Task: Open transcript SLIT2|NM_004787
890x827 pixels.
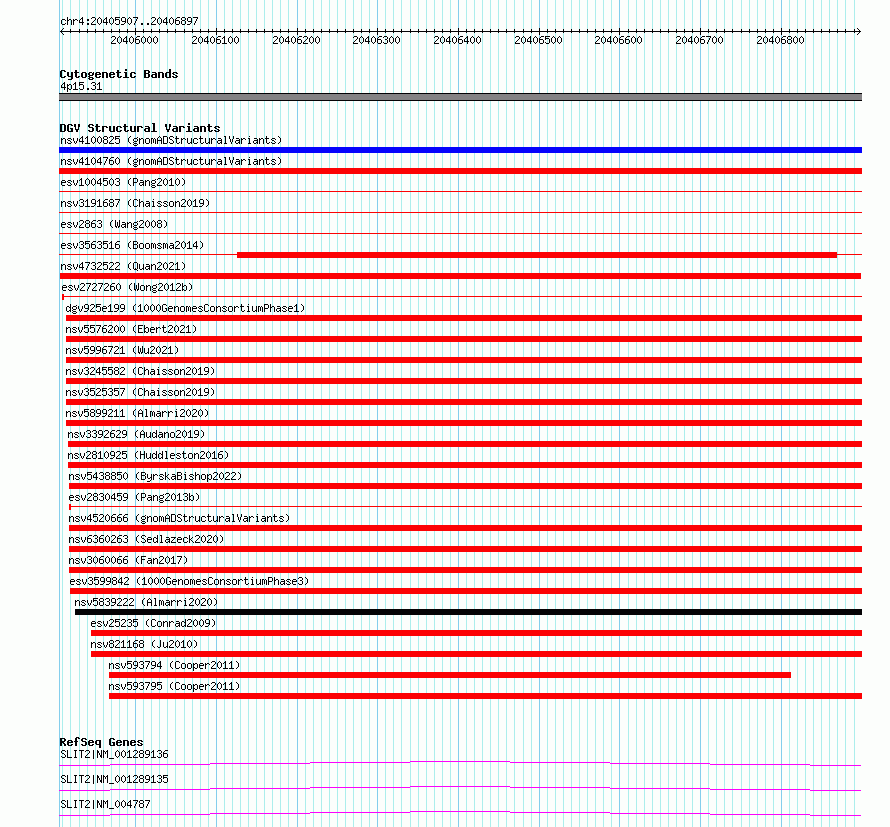Action: 105,804
